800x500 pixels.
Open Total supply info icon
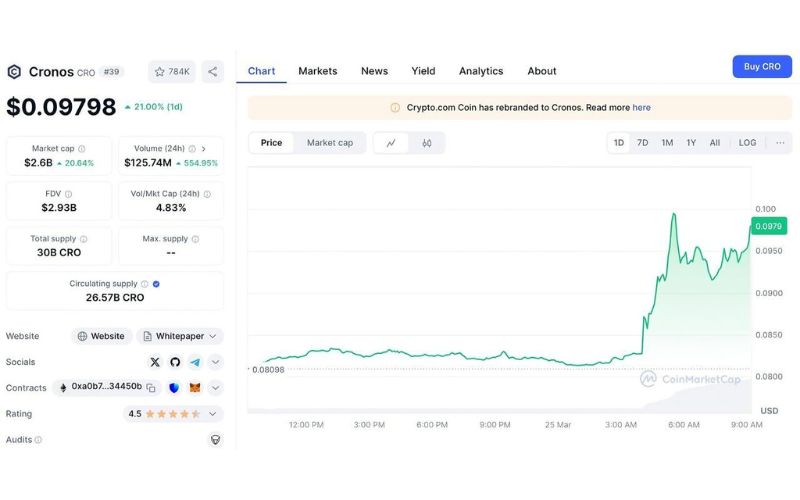[x=84, y=239]
